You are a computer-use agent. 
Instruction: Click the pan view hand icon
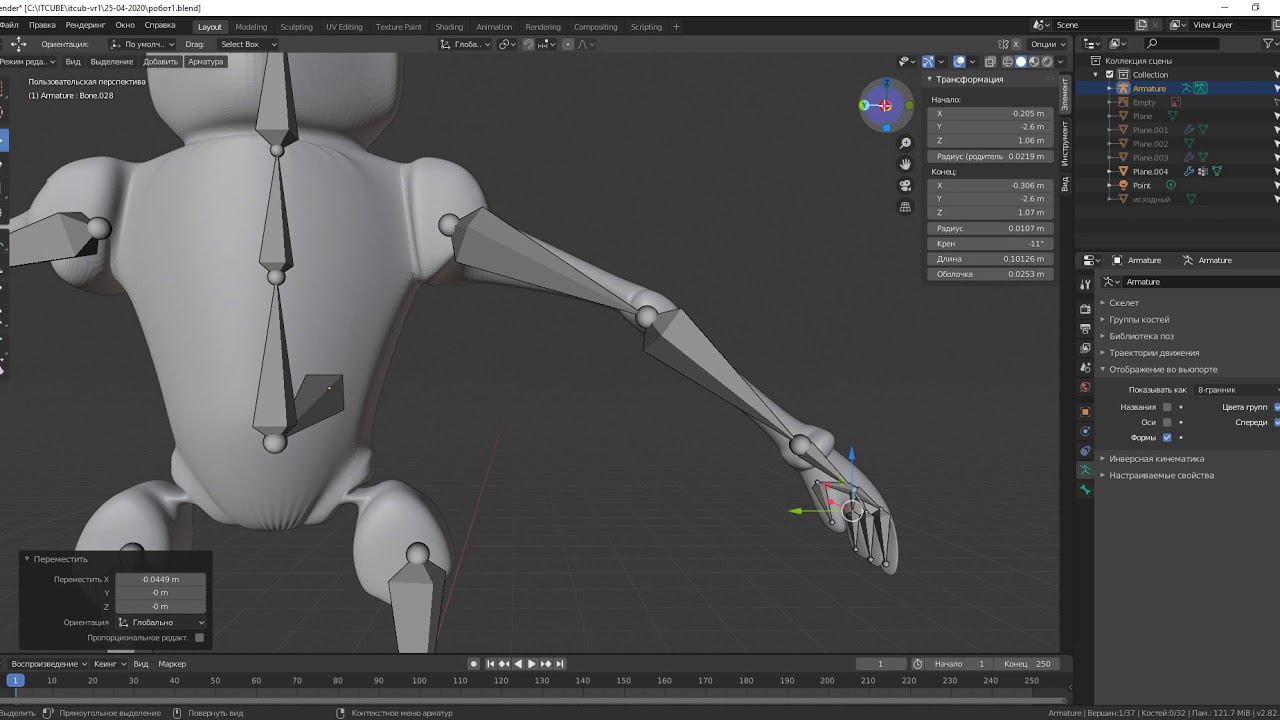coord(905,164)
